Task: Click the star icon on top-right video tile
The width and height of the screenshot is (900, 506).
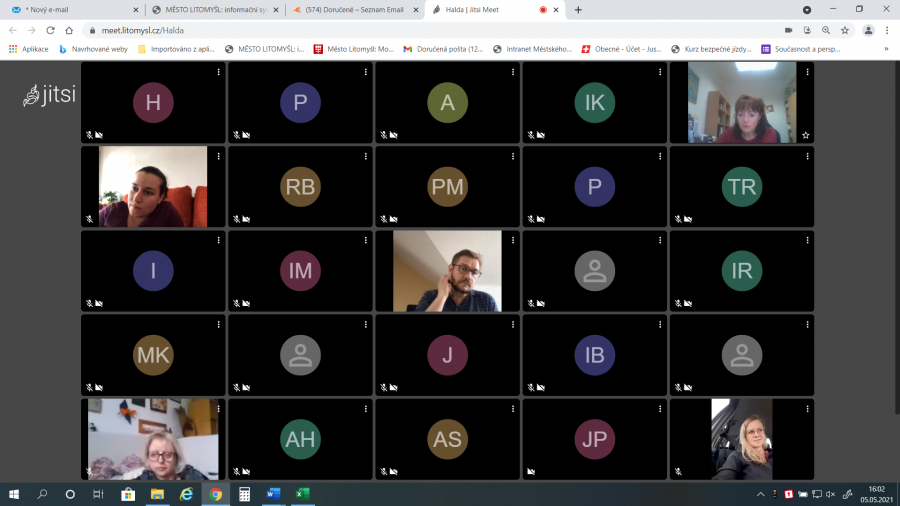Action: [x=806, y=135]
